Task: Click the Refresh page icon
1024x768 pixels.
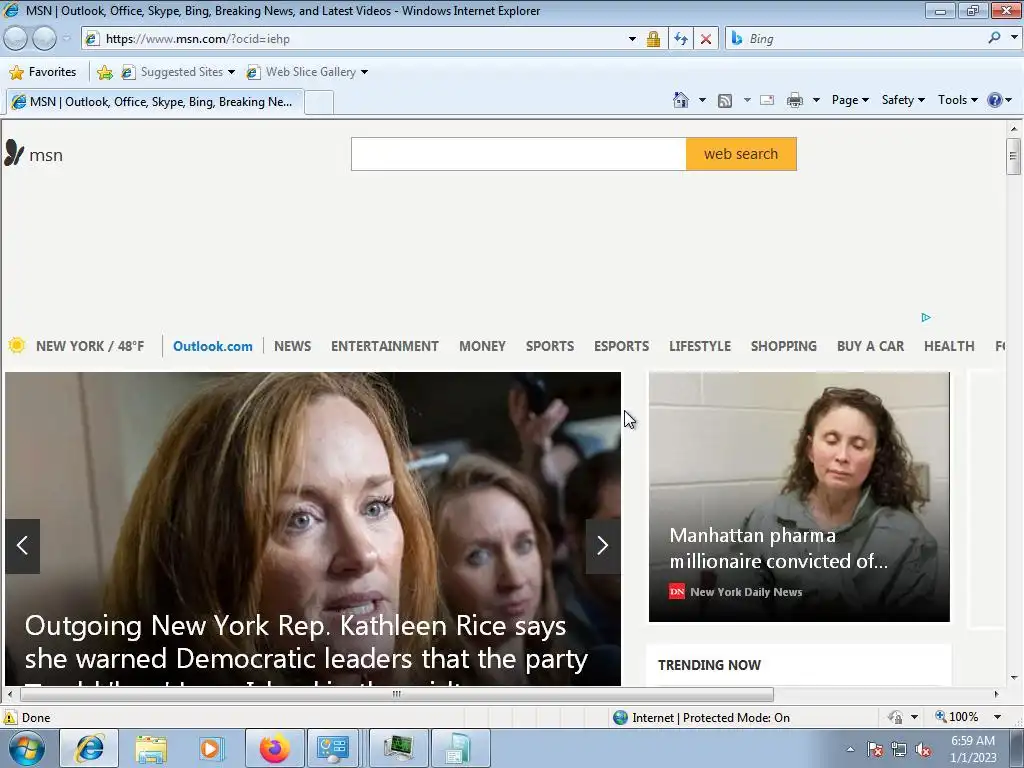Action: pos(680,39)
